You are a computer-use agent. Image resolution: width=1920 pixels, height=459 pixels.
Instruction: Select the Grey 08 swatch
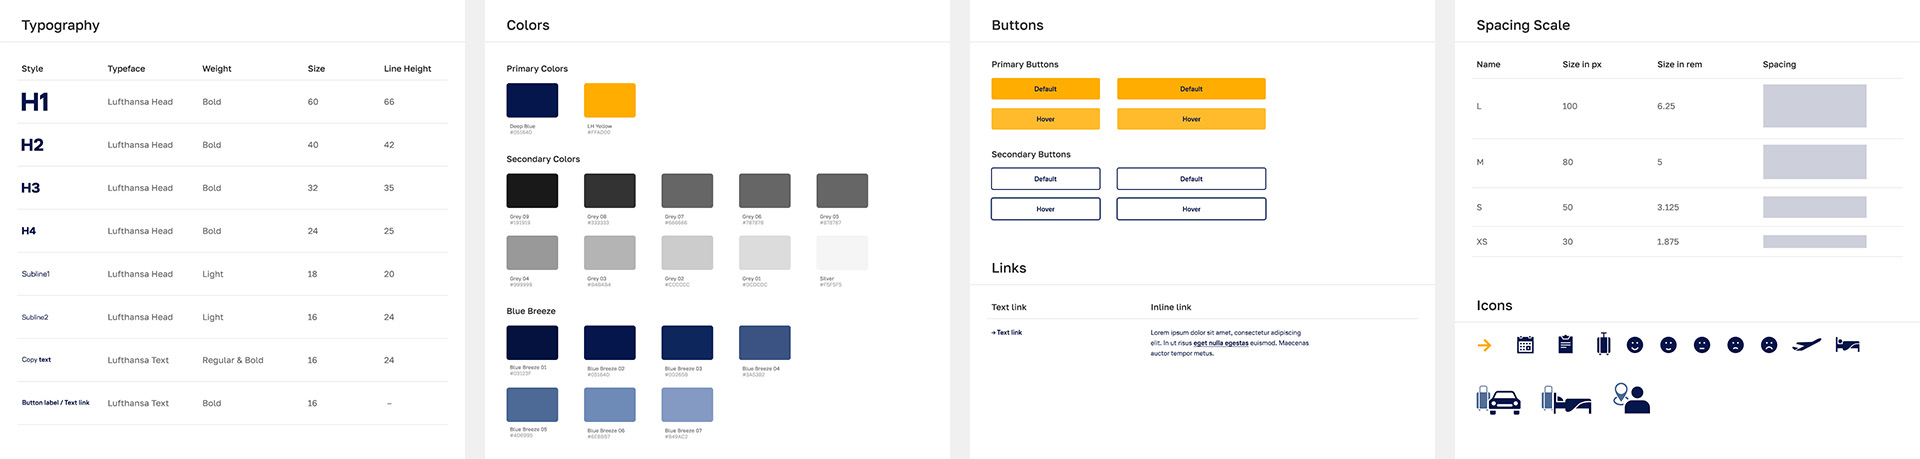click(610, 190)
